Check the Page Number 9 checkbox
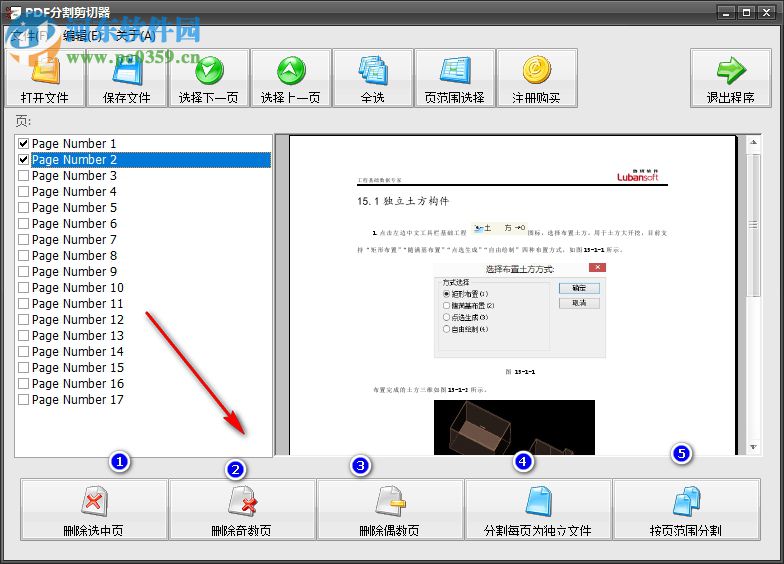The width and height of the screenshot is (784, 564). tap(24, 272)
